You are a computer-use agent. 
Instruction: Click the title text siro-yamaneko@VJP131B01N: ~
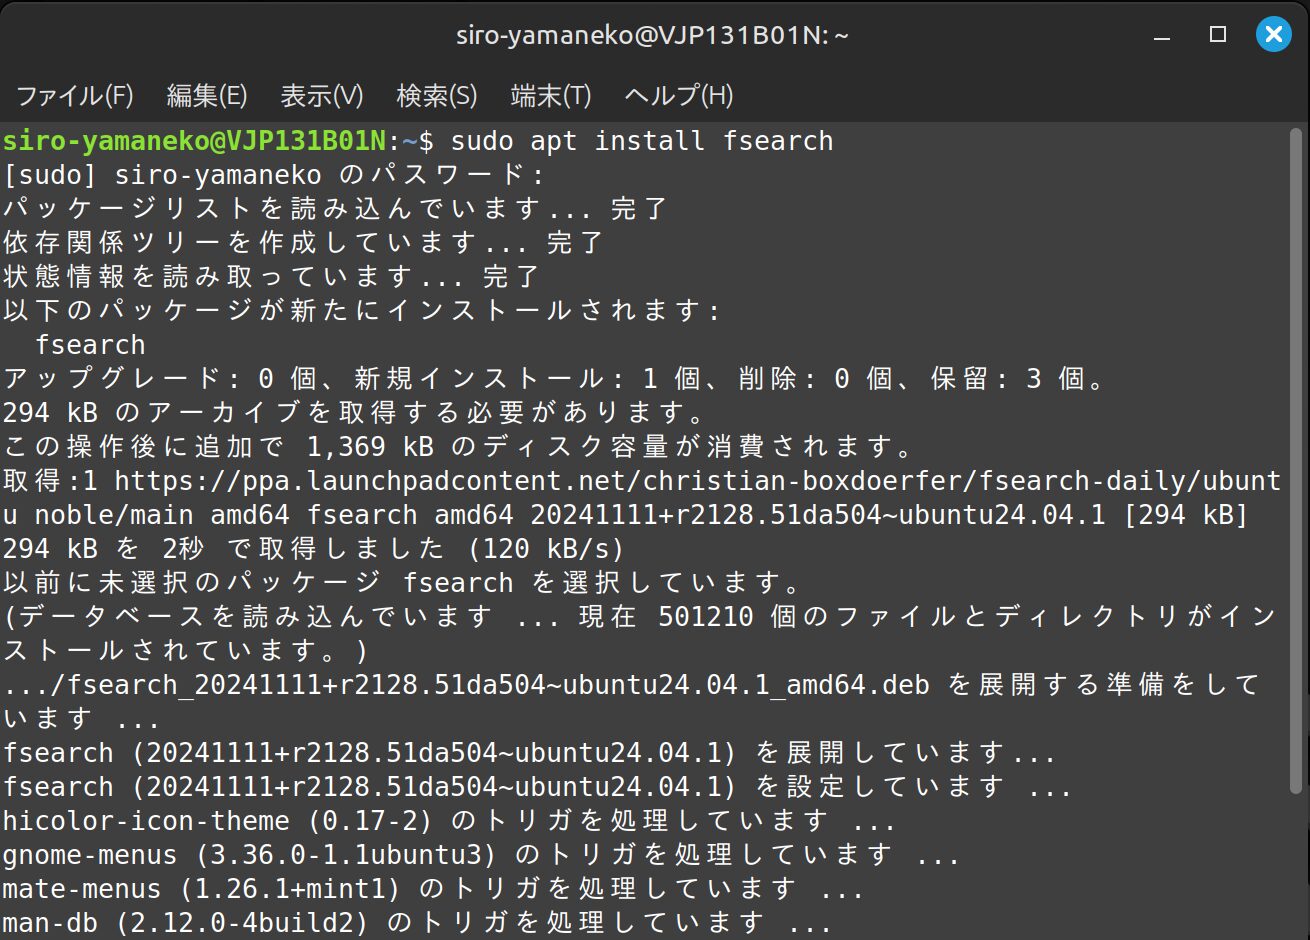(x=652, y=36)
